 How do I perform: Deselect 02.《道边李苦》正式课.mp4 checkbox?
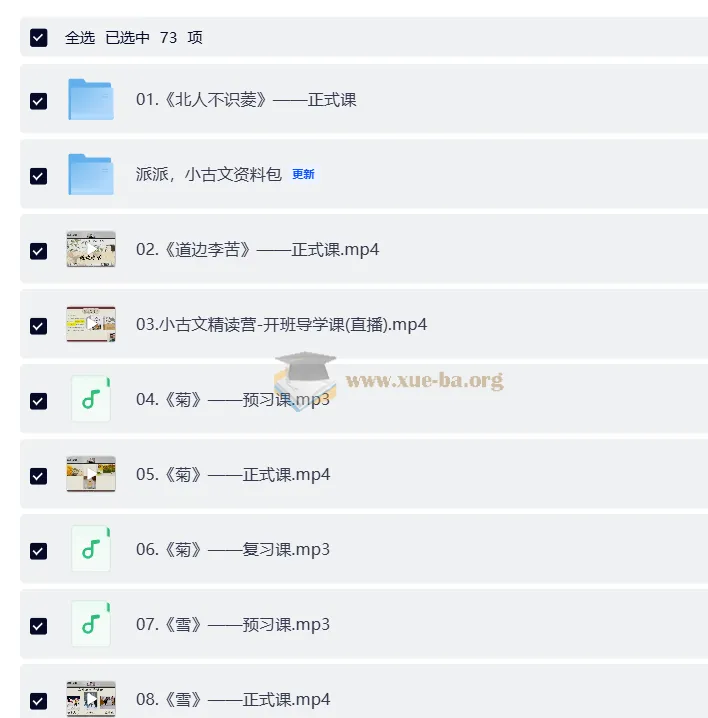click(38, 251)
